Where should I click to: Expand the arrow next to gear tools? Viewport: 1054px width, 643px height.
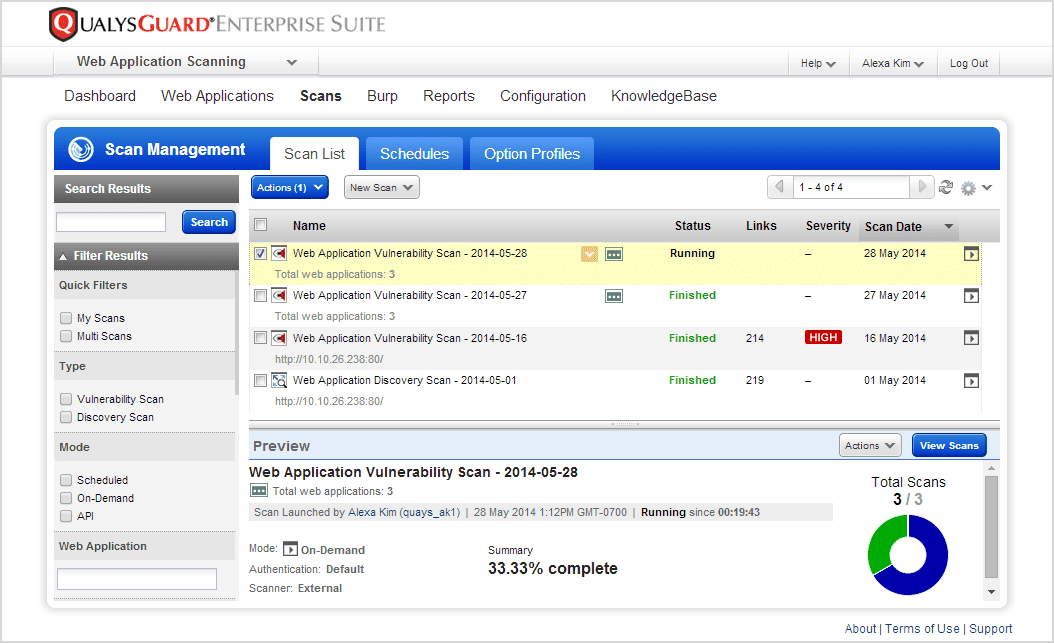[987, 187]
